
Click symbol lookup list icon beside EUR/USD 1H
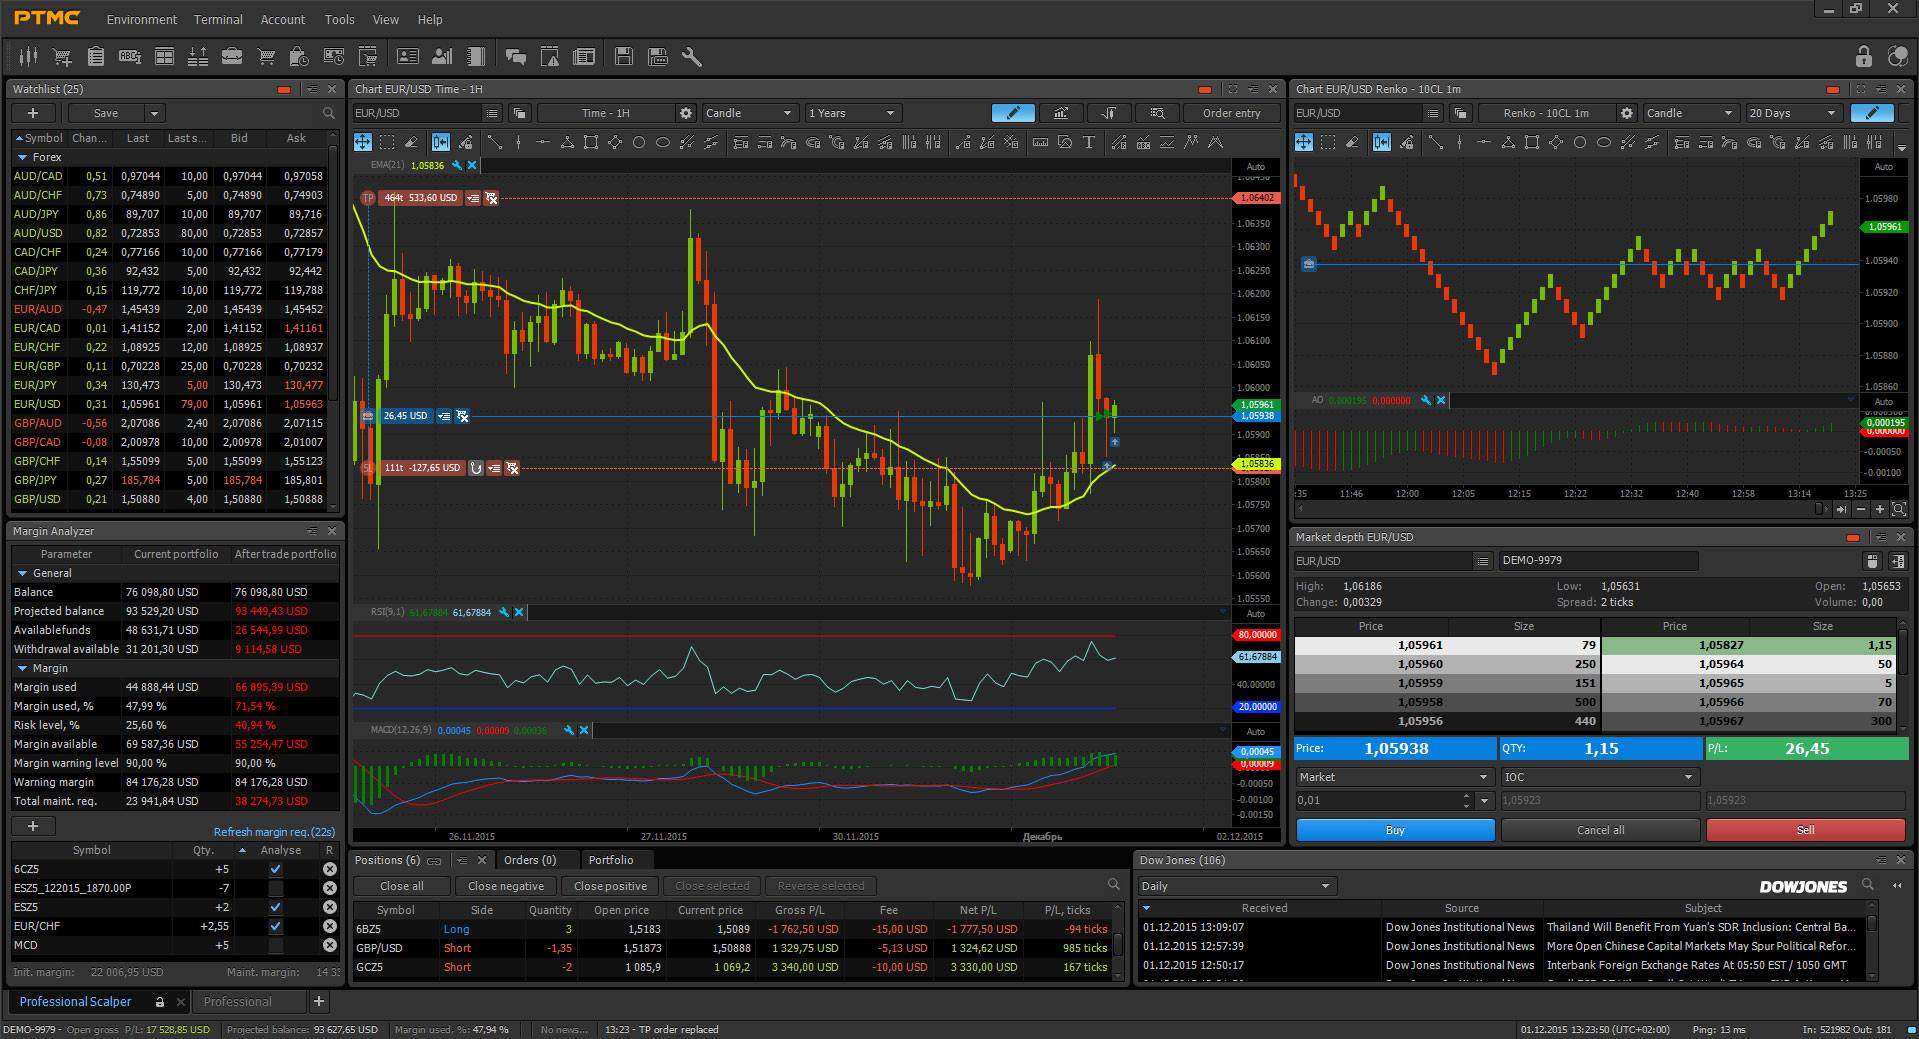click(491, 113)
